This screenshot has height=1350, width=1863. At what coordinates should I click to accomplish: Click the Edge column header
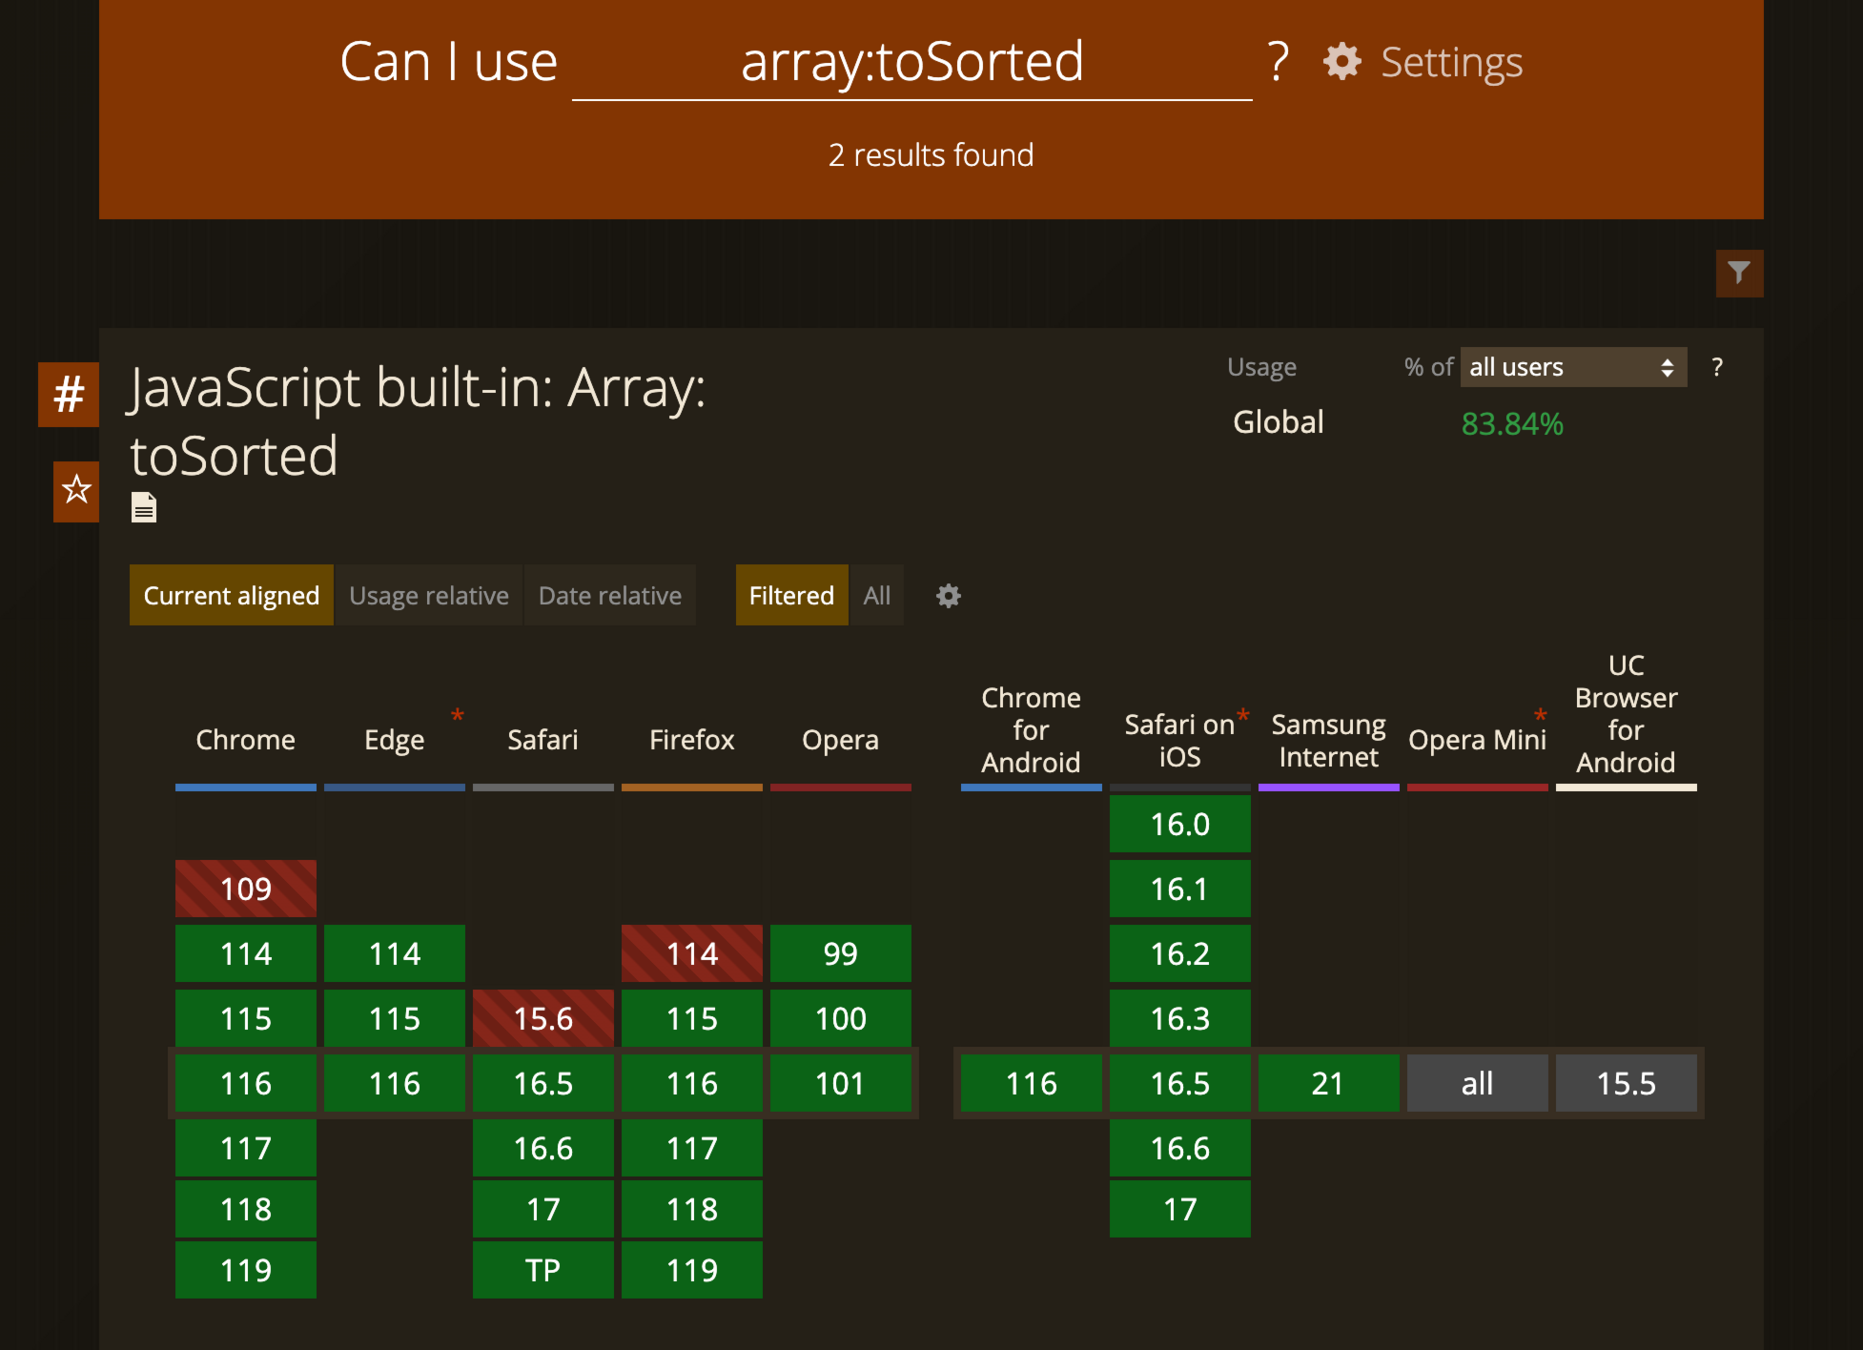tap(394, 740)
